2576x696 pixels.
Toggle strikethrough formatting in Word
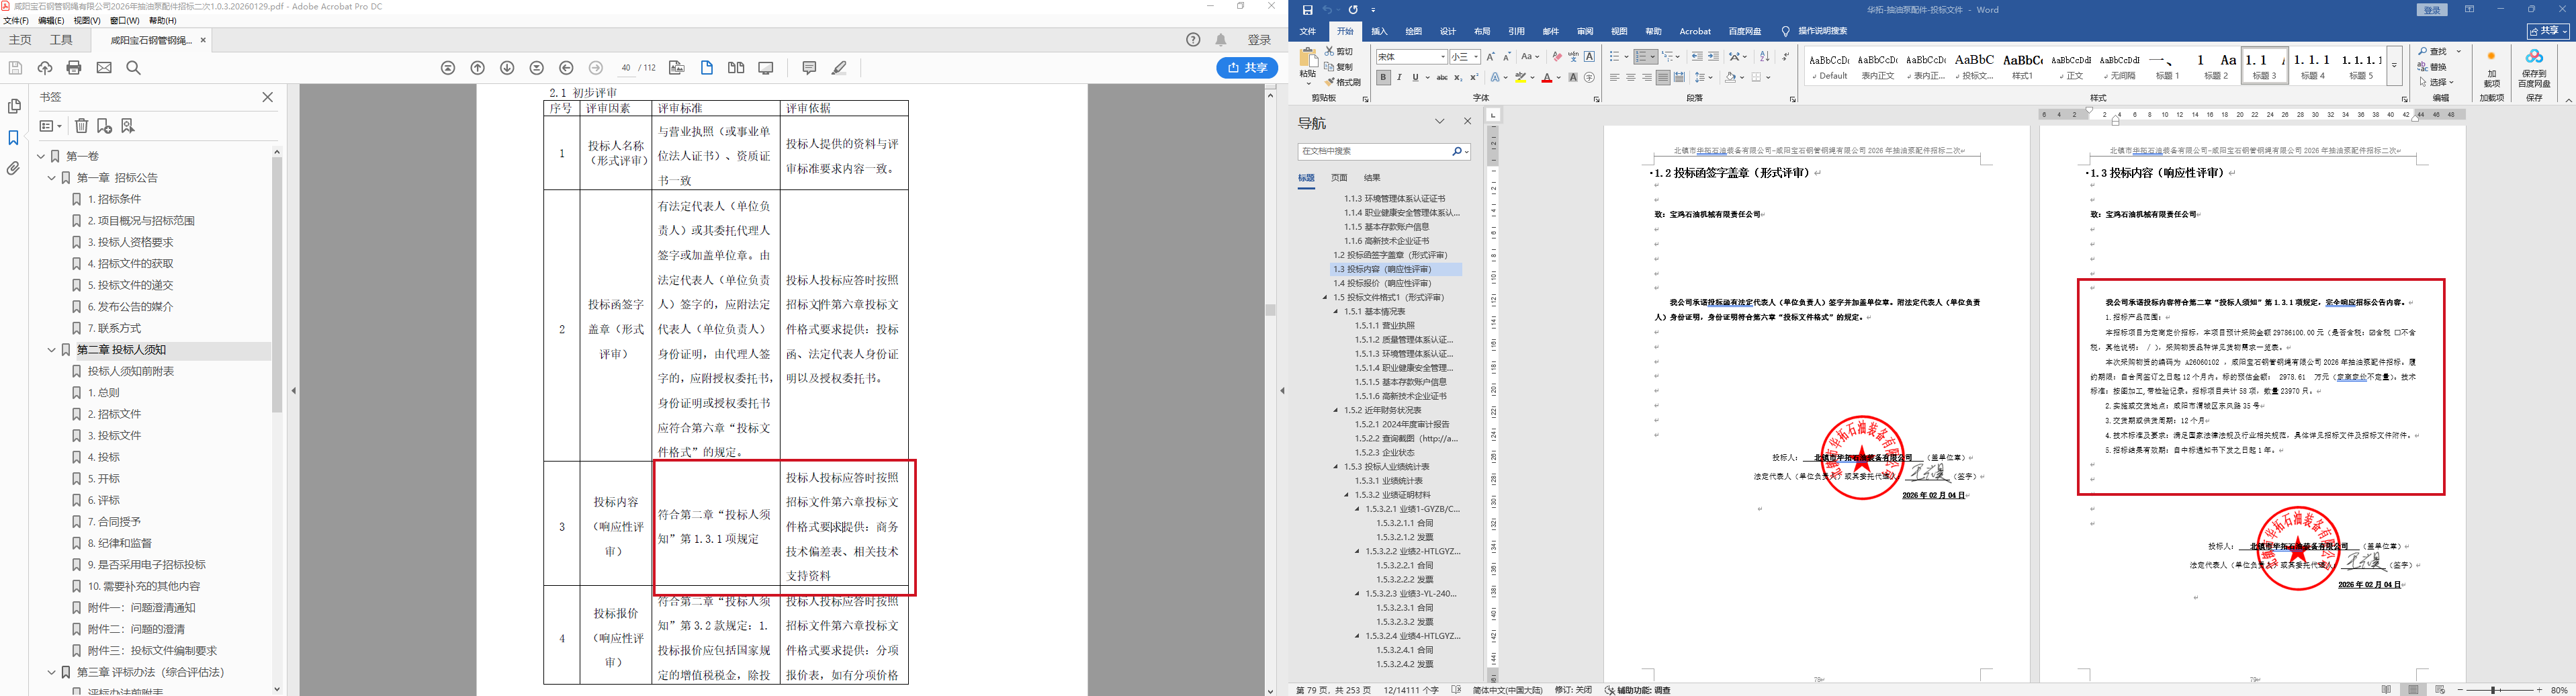(1442, 78)
